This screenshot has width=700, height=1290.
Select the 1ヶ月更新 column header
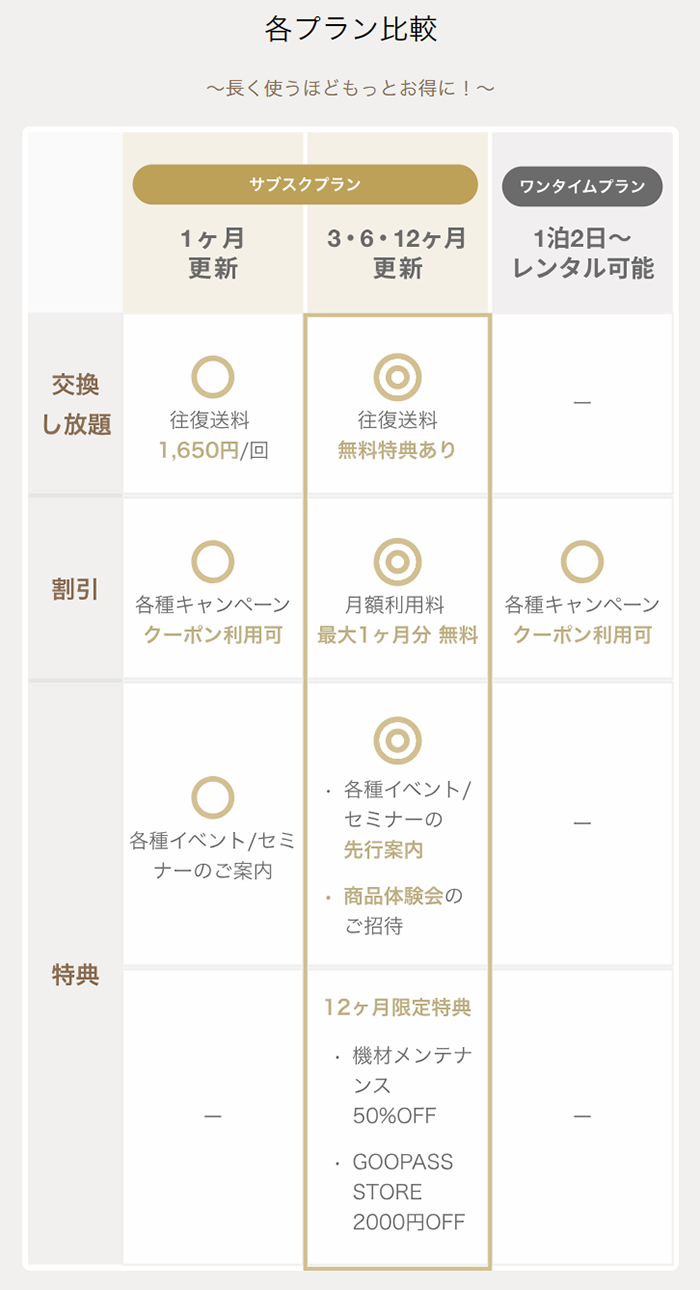[x=212, y=253]
